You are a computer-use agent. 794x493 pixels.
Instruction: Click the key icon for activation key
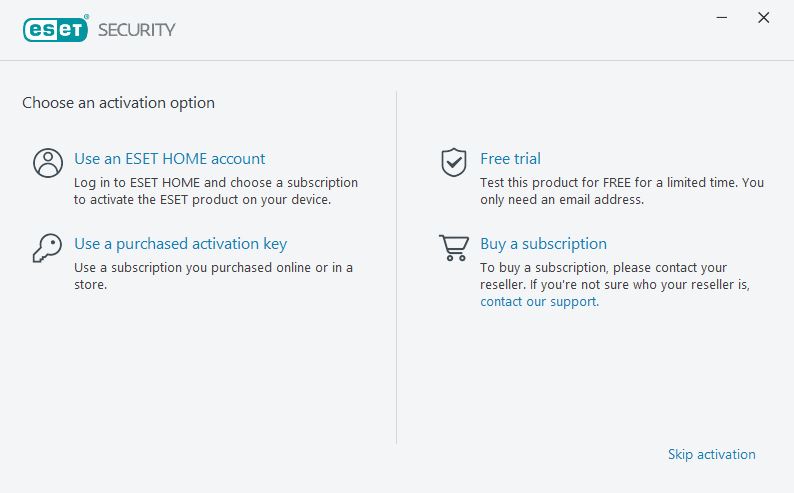click(x=47, y=248)
